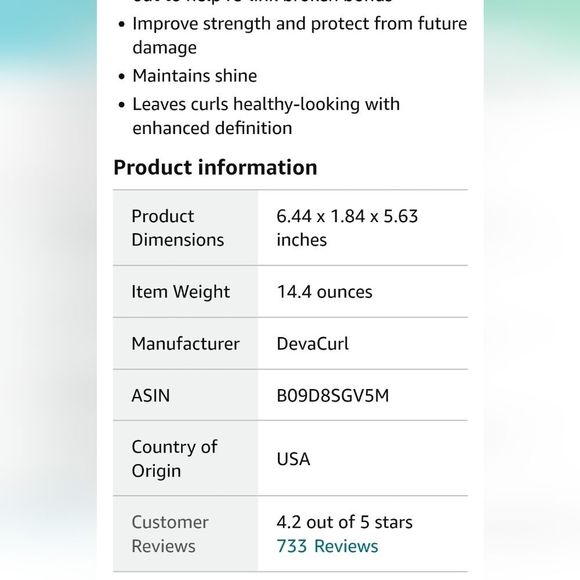Select the Leaves curls healthy-looking bullet text
Screen dimensions: 580x580
(x=266, y=116)
